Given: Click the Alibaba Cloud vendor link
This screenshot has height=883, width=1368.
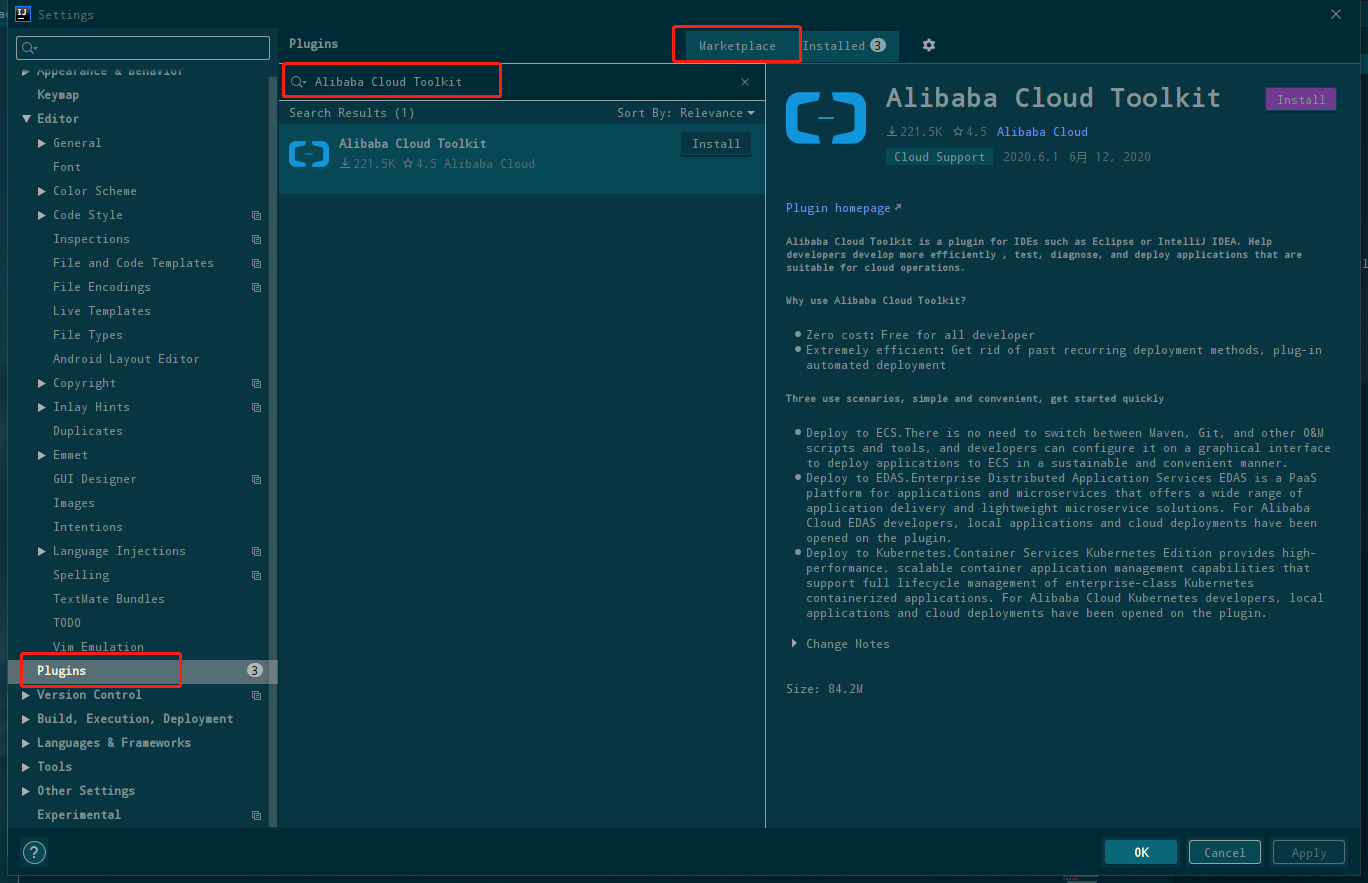Looking at the screenshot, I should click(1042, 132).
